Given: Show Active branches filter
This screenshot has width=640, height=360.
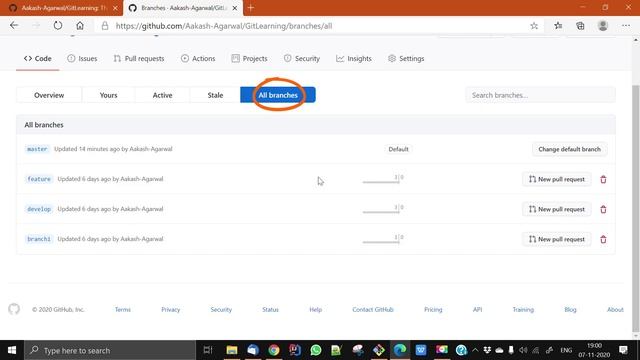Looking at the screenshot, I should point(162,95).
